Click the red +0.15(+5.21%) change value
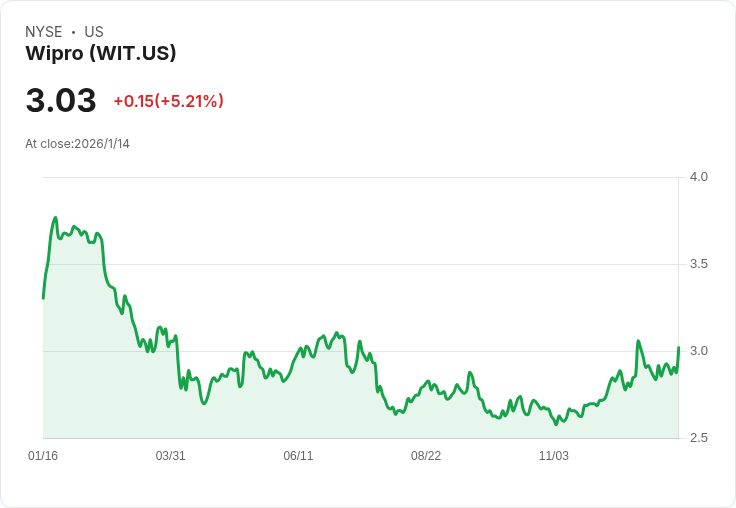 (168, 101)
